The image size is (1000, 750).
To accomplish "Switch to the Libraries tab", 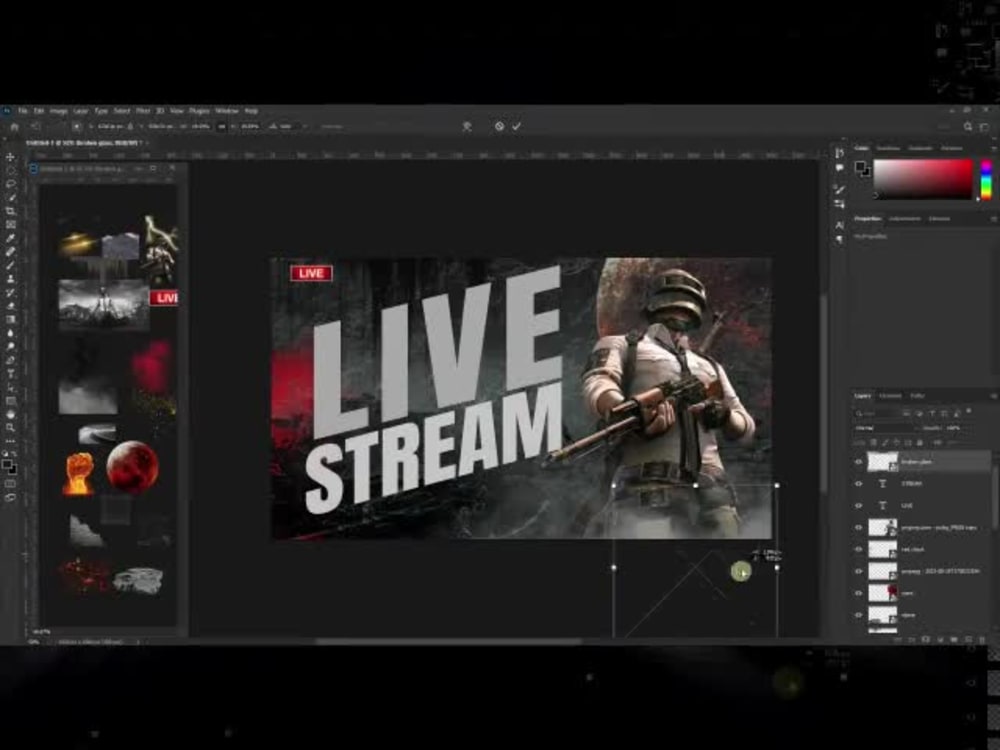I will coord(939,219).
